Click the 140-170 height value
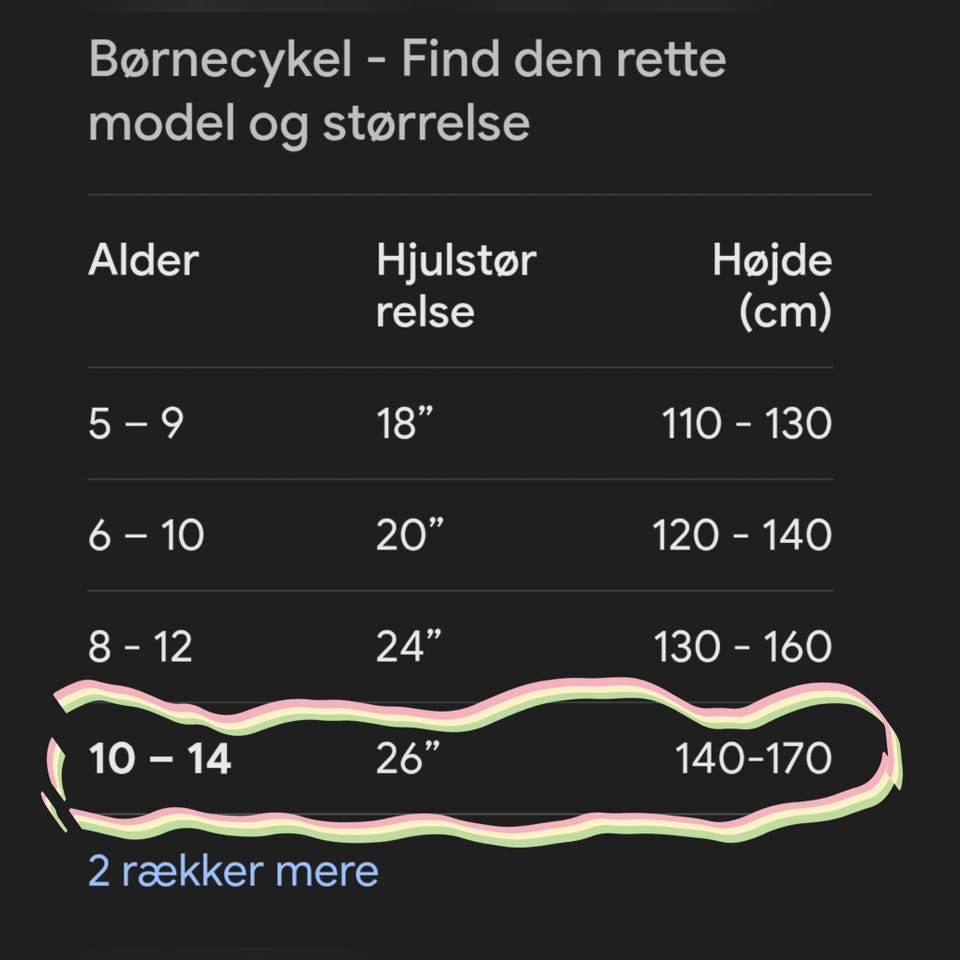This screenshot has height=960, width=960. pyautogui.click(x=753, y=759)
